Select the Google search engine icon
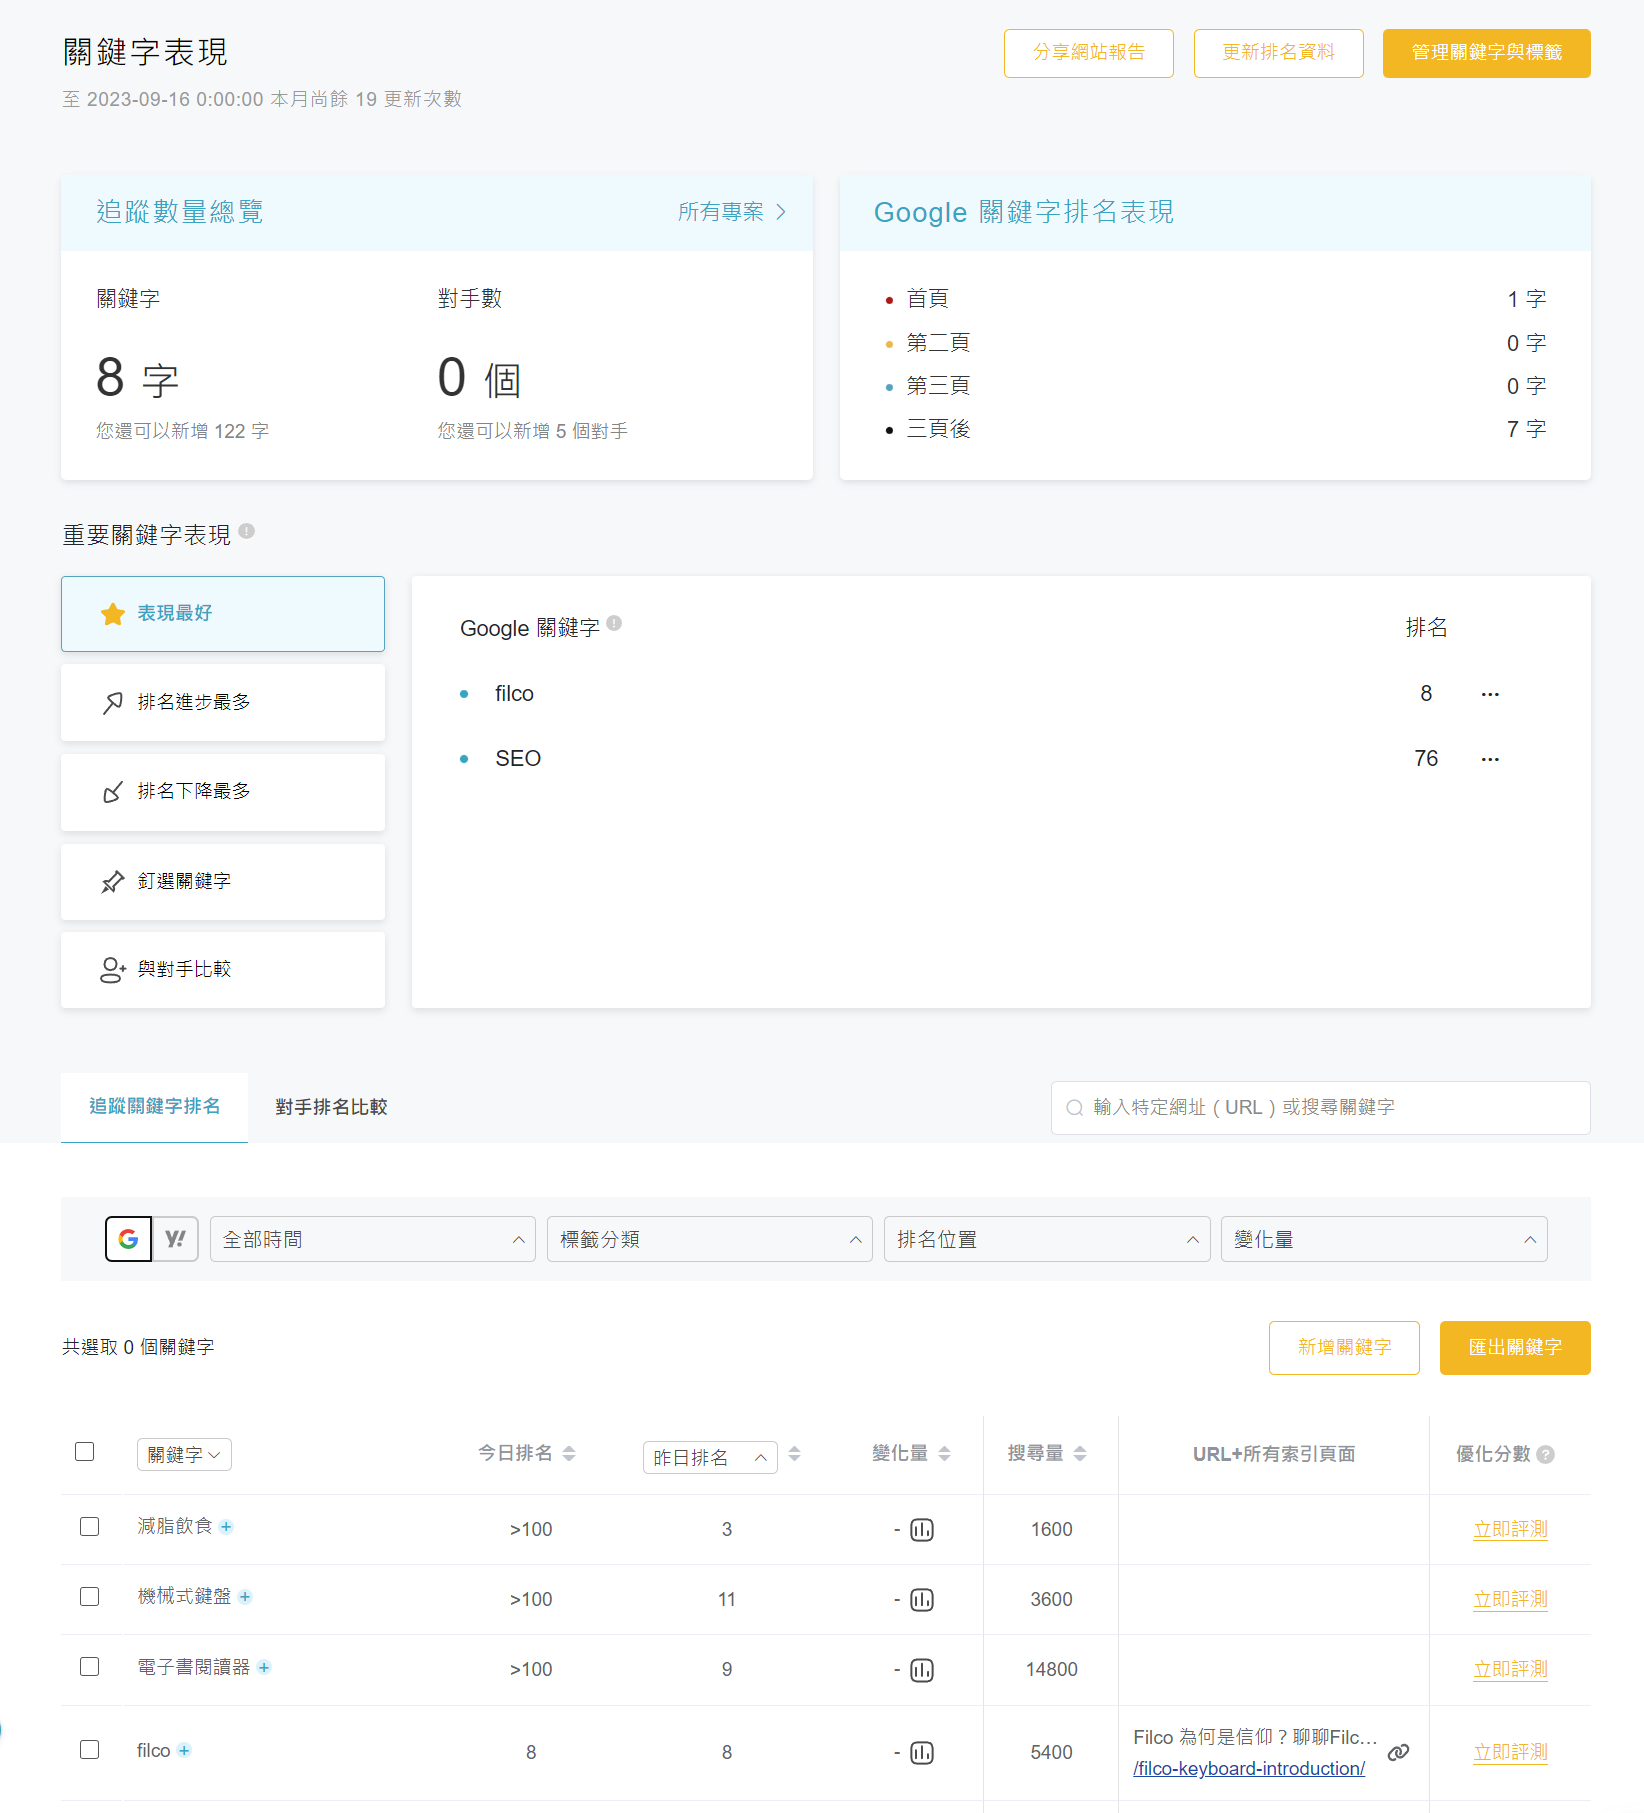Image resolution: width=1644 pixels, height=1813 pixels. point(128,1239)
